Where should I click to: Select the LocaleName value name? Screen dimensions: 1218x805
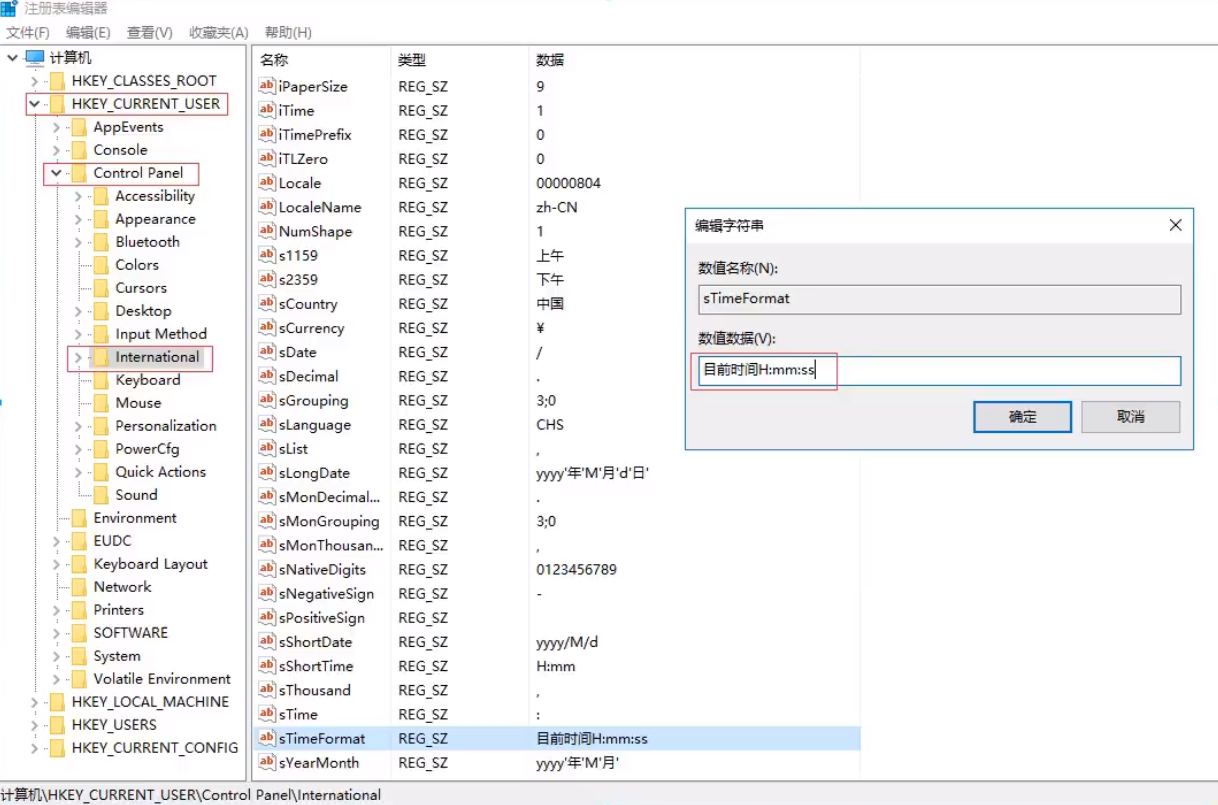320,207
